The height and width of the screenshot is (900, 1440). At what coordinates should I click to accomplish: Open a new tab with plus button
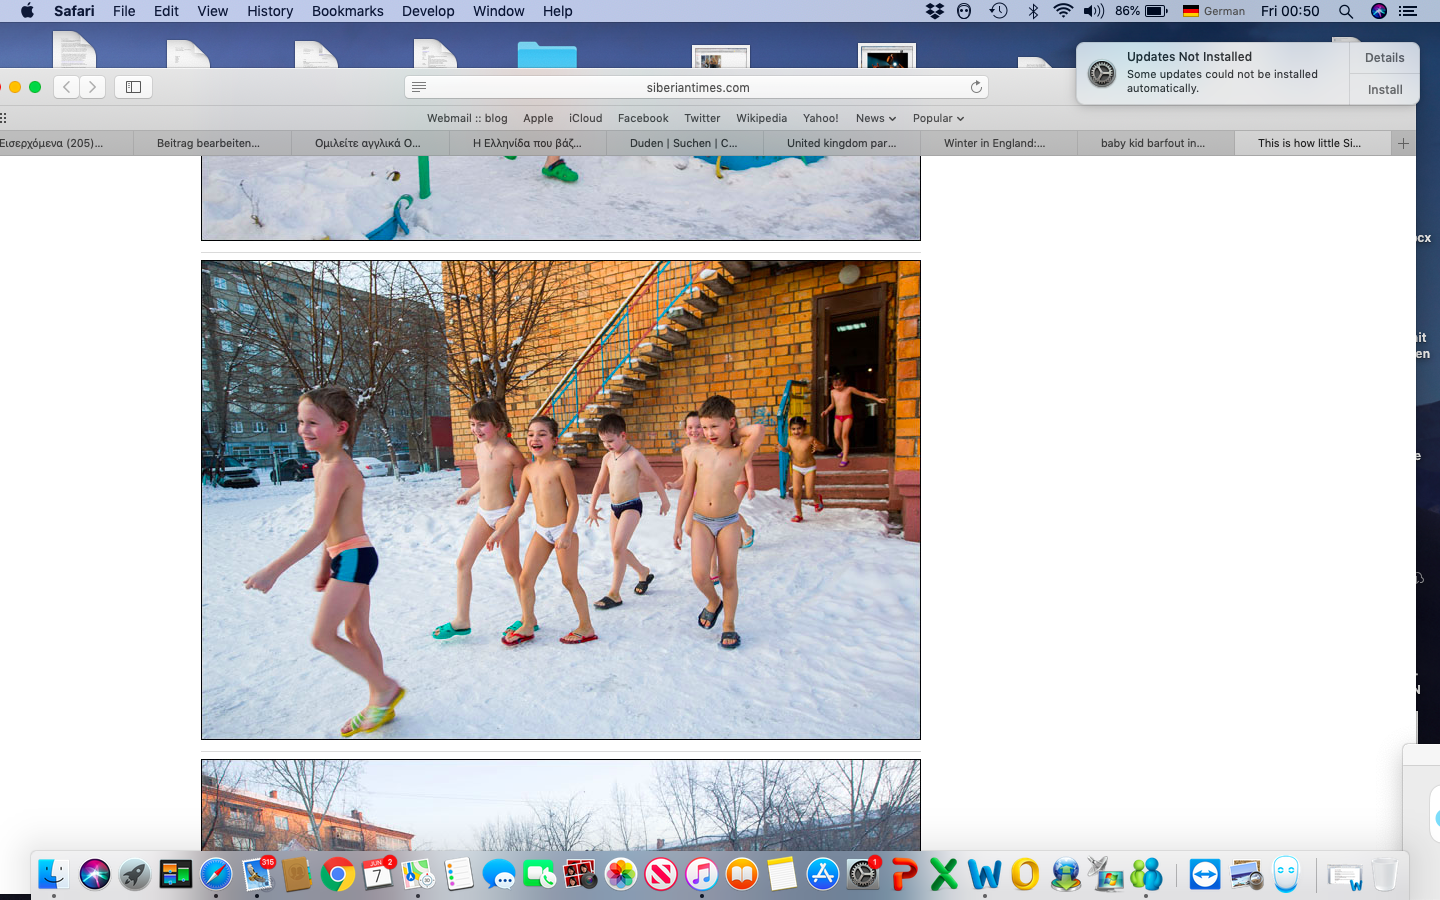tap(1403, 143)
